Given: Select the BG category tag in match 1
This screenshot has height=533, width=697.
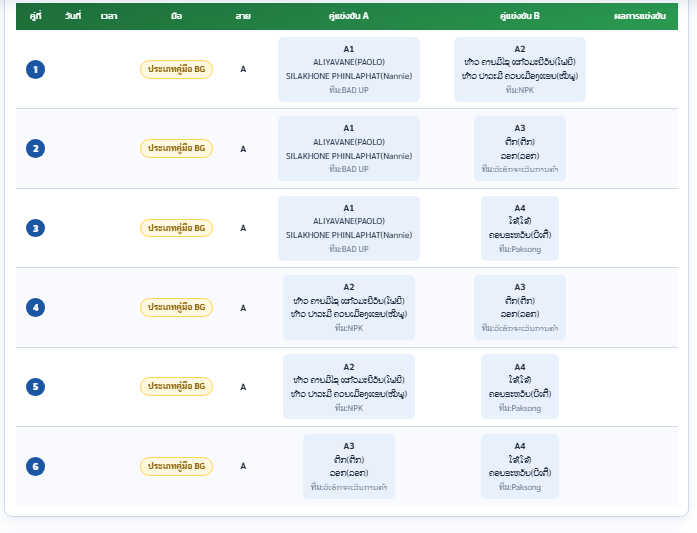Looking at the screenshot, I should pyautogui.click(x=176, y=69).
